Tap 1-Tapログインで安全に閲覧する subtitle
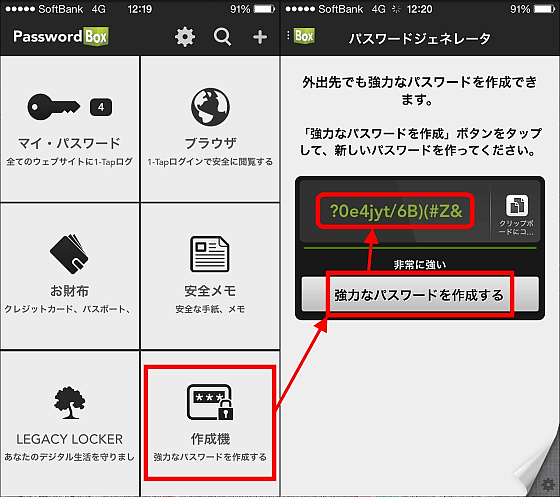Viewport: 560px width, 497px height. [x=210, y=162]
